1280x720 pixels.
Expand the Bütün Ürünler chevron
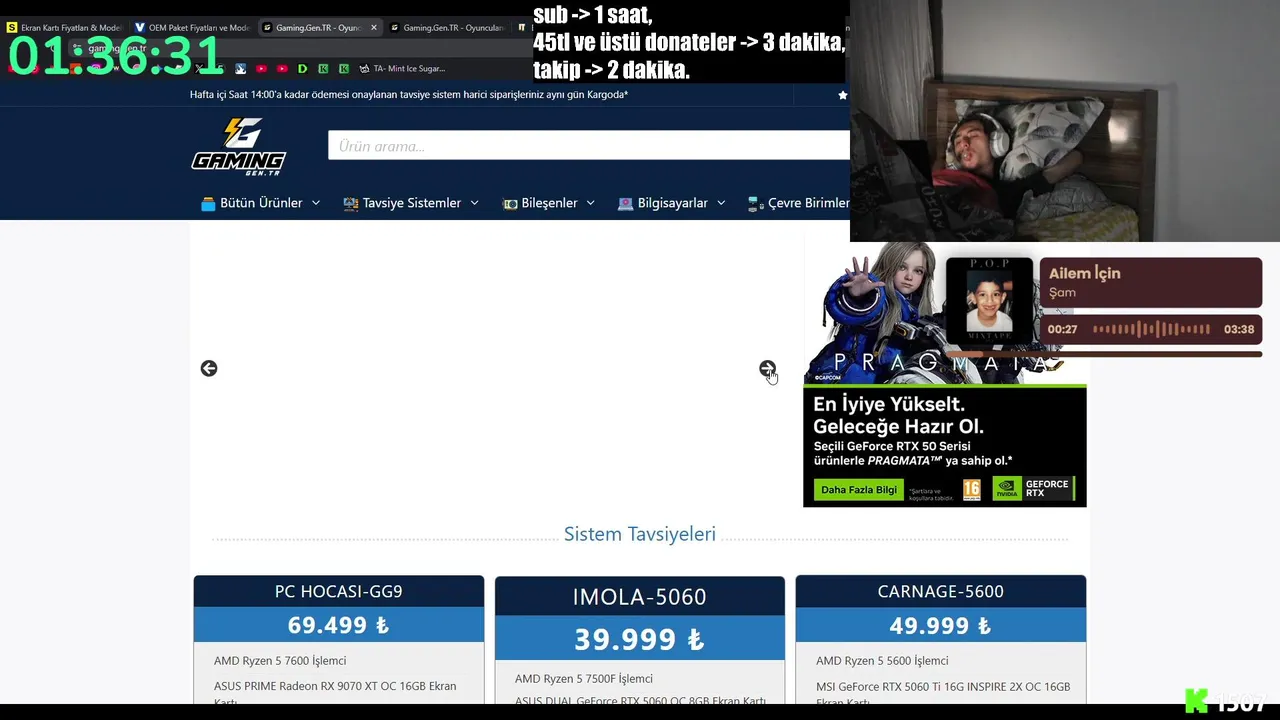click(x=316, y=203)
